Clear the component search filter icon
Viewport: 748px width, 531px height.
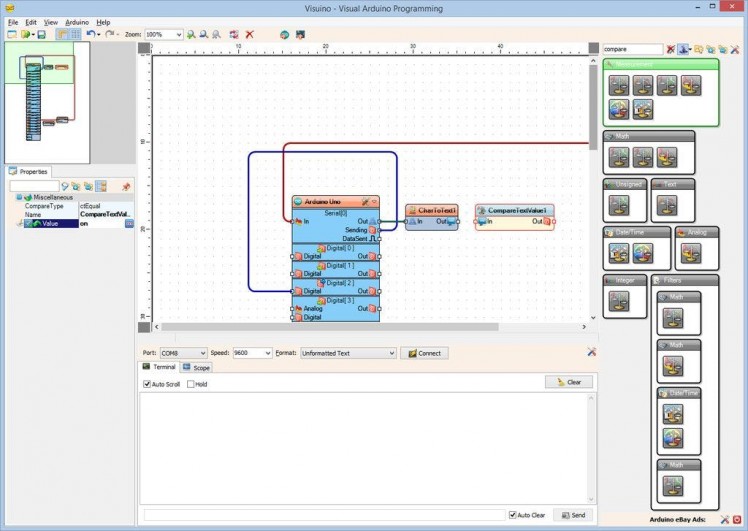point(671,48)
